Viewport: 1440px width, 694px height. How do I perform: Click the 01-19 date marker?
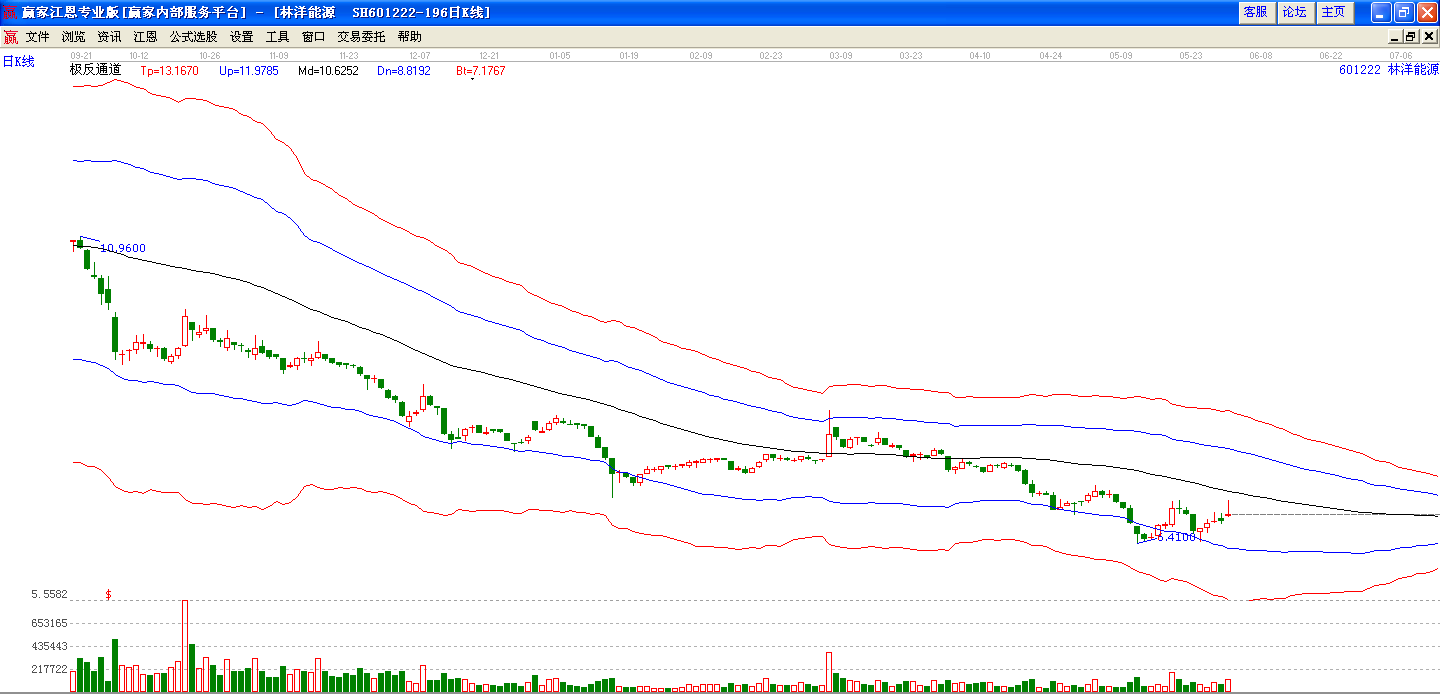click(629, 56)
